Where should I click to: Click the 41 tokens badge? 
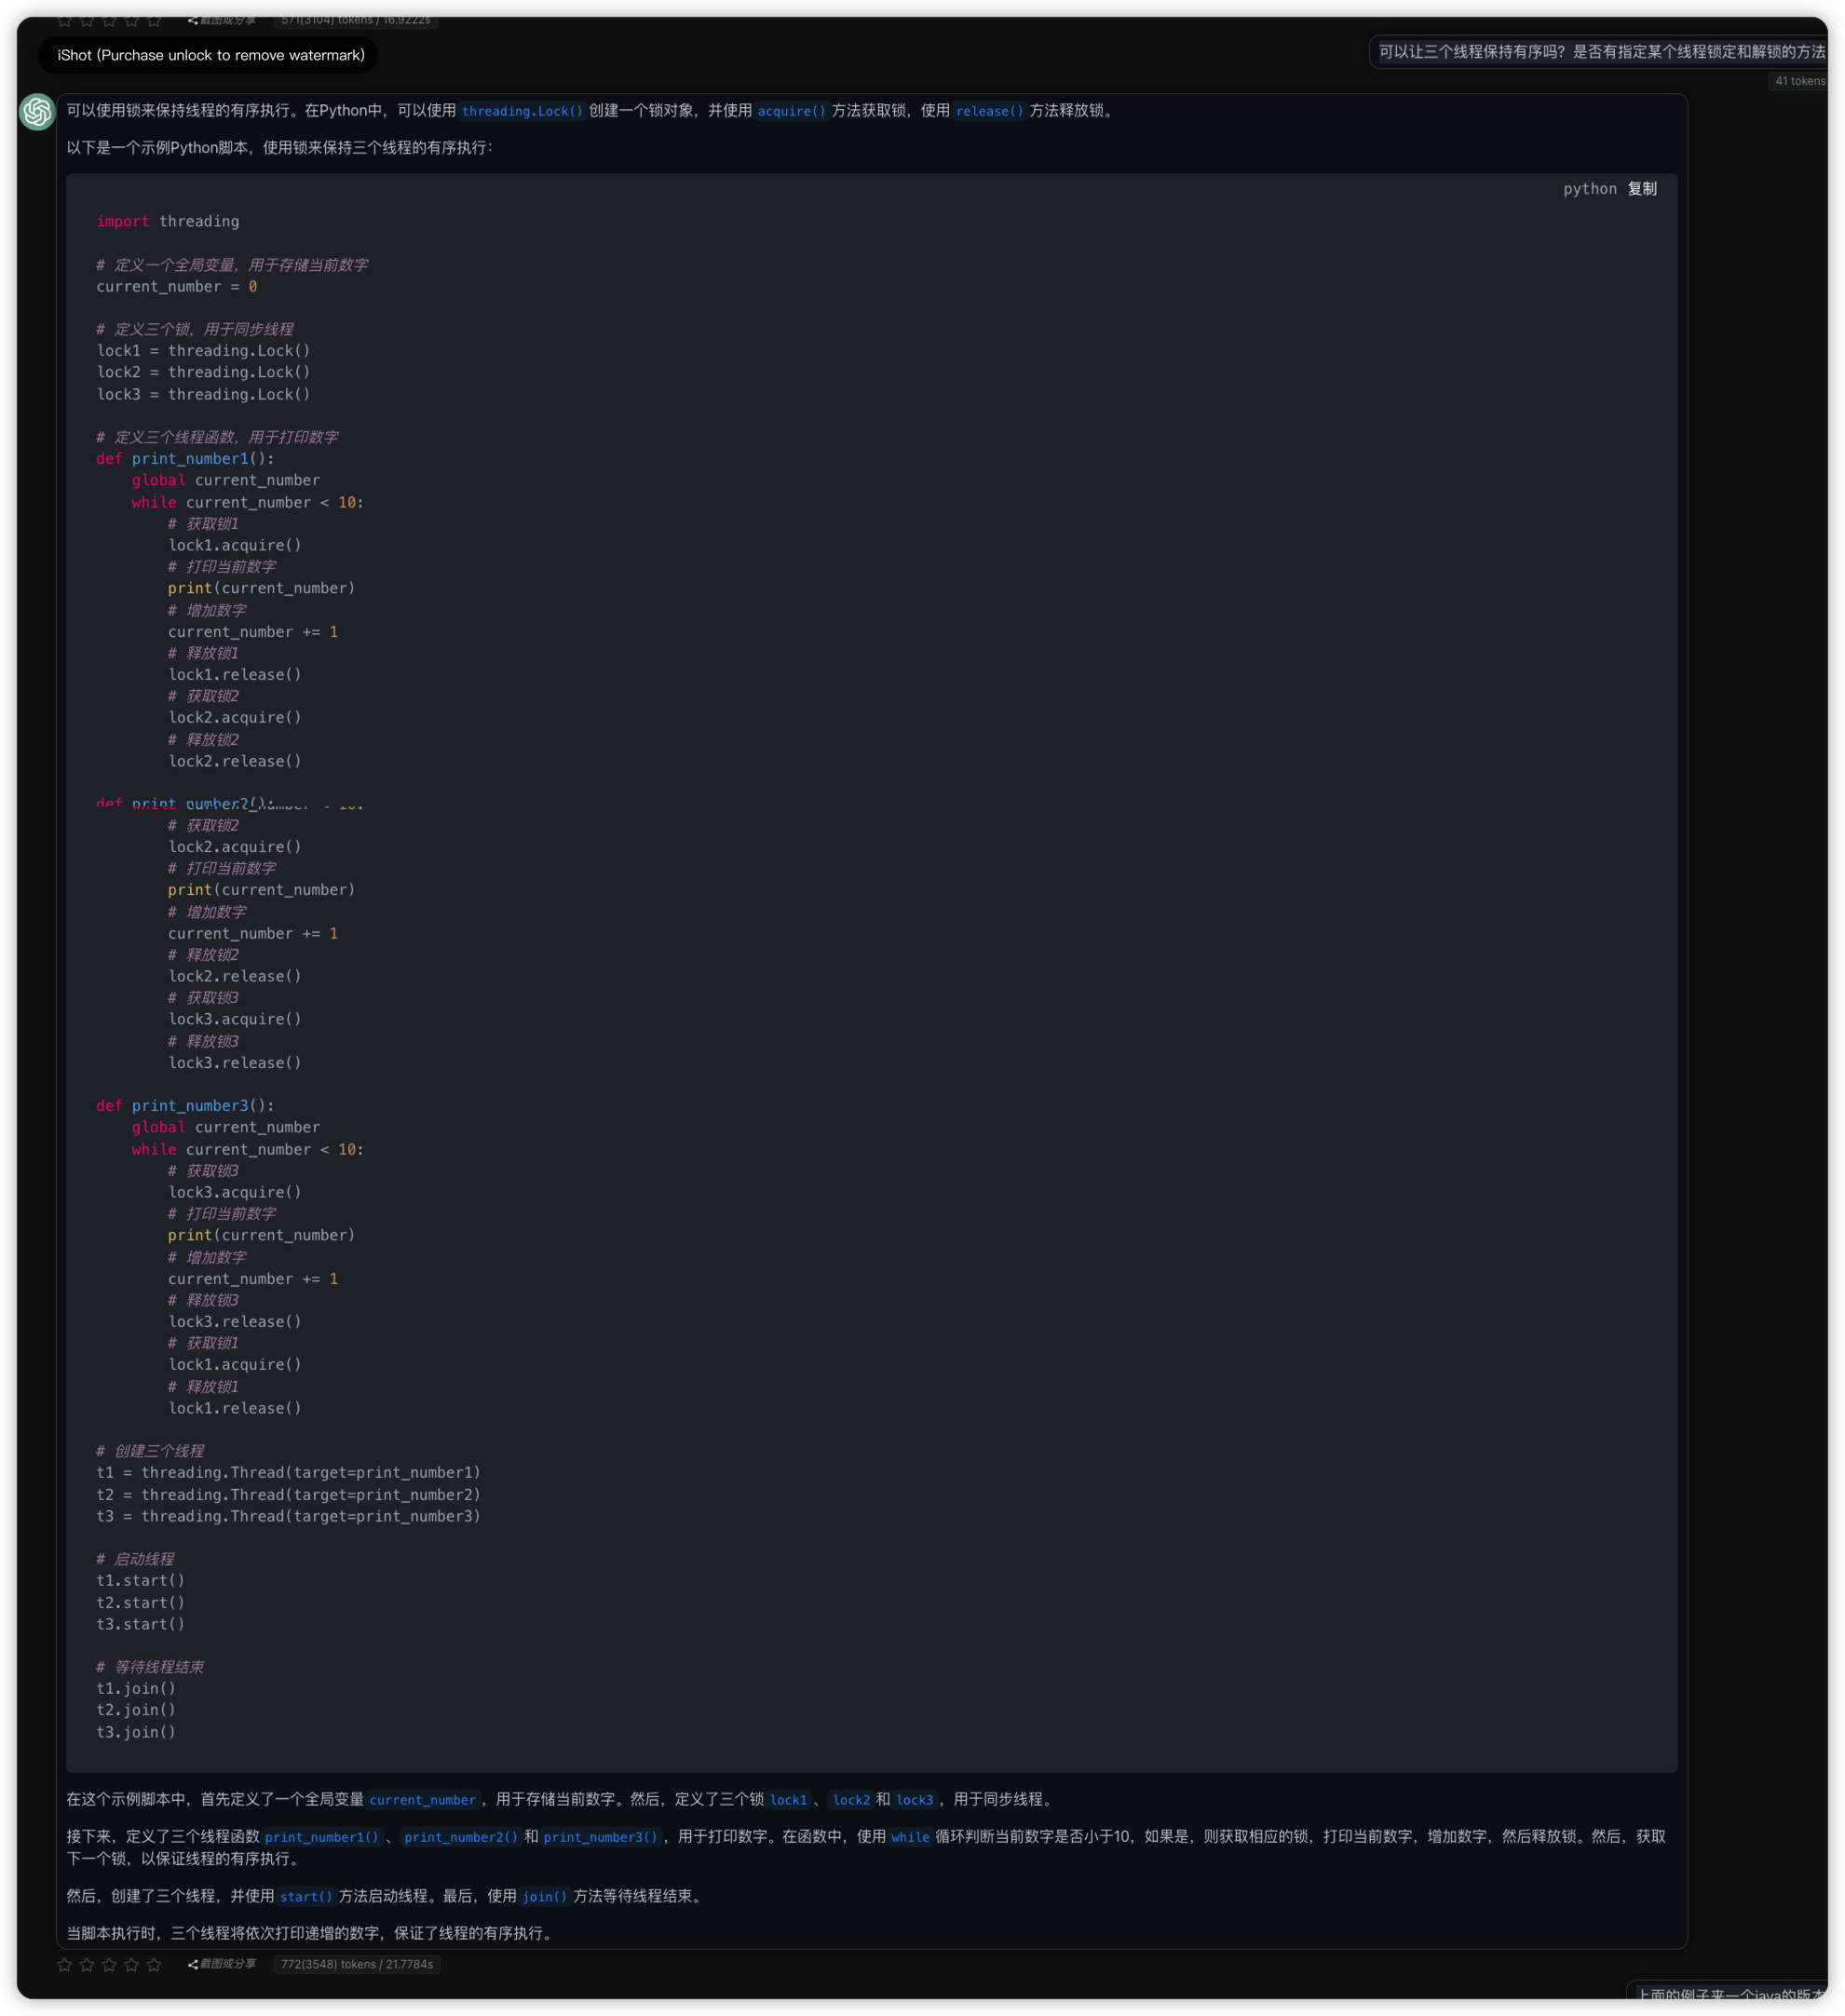[1799, 81]
